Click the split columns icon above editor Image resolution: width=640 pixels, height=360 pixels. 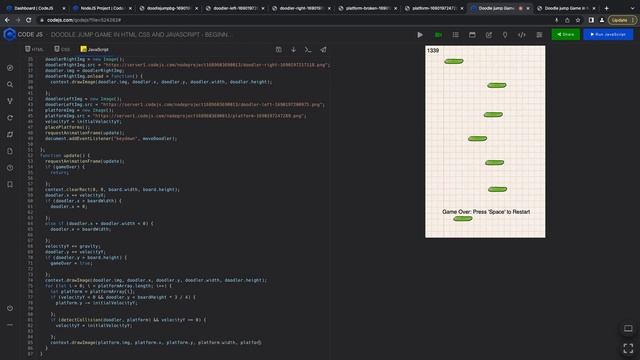point(278,50)
